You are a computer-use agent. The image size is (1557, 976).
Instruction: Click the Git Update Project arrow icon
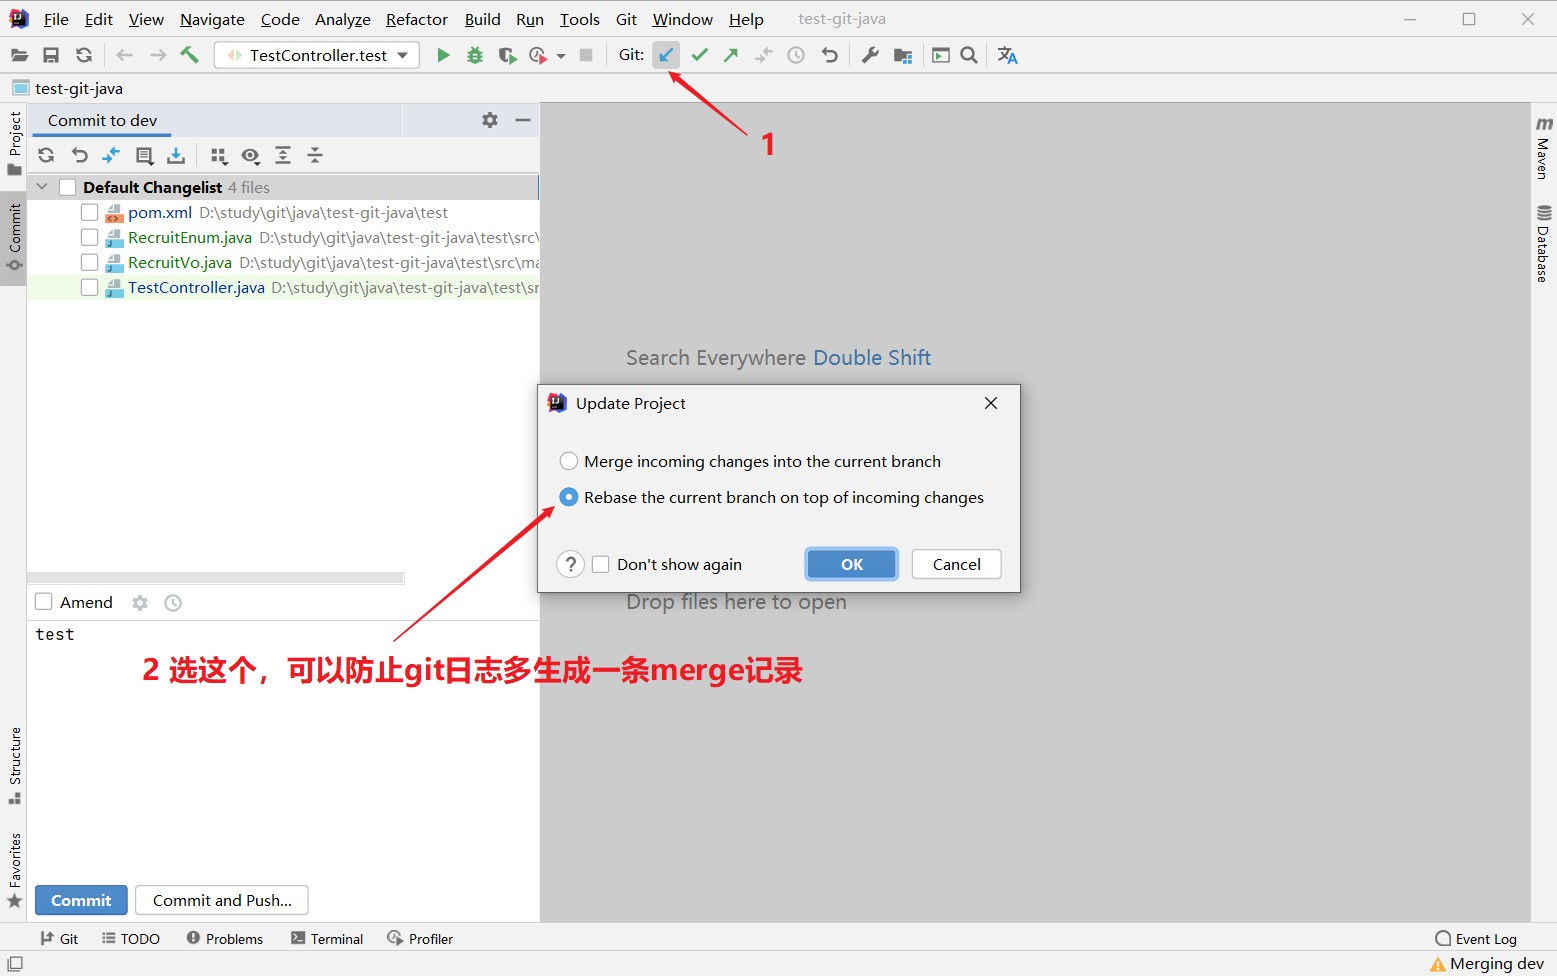coord(666,55)
